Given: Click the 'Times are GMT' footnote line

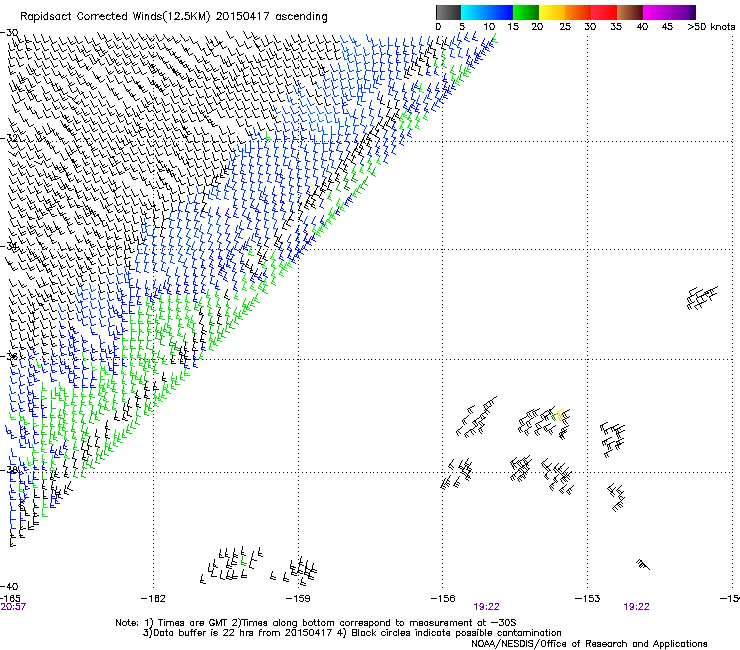Looking at the screenshot, I should click(315, 623).
